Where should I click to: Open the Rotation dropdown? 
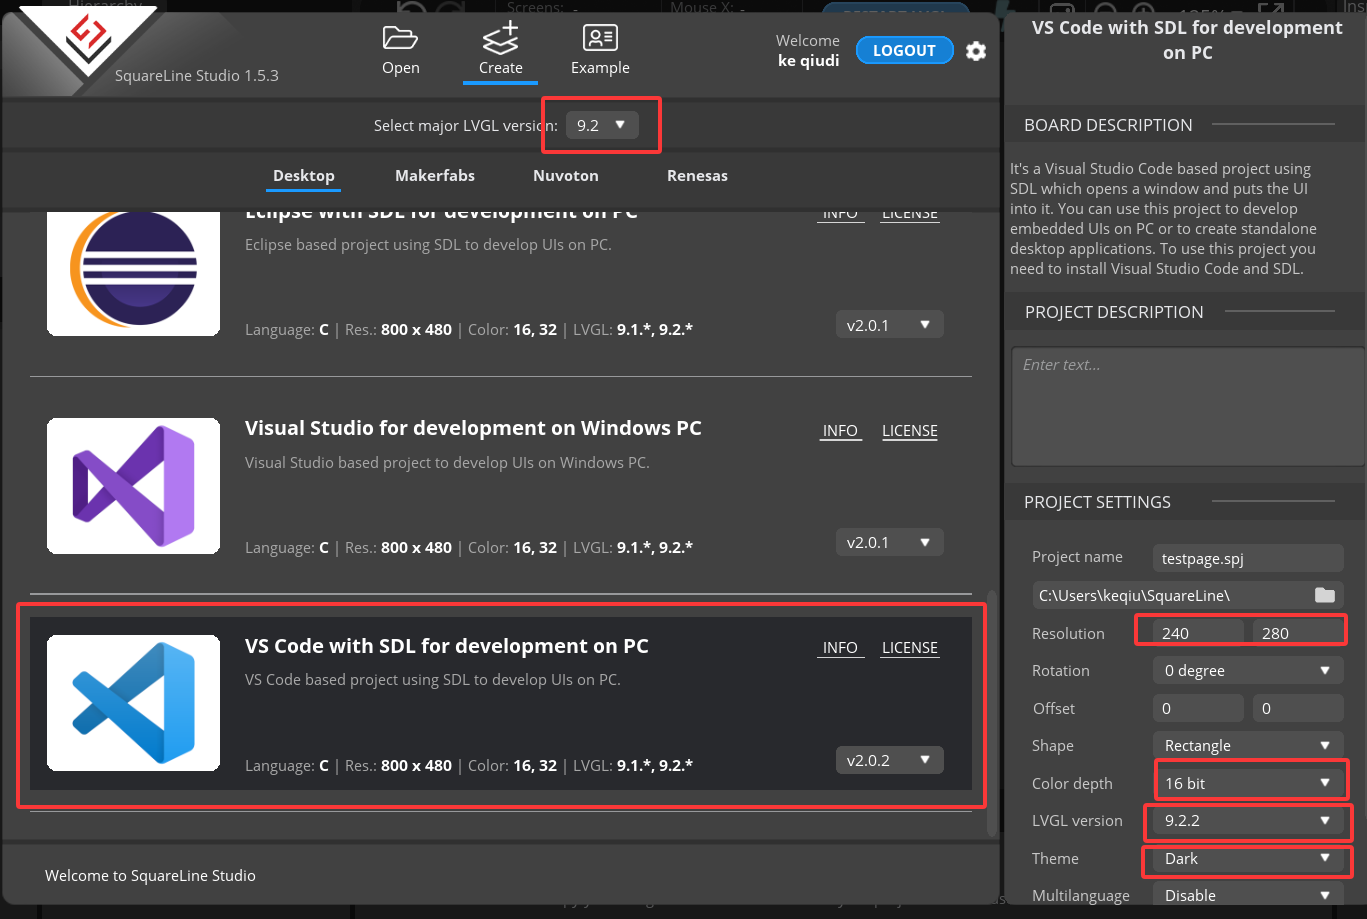[1247, 671]
